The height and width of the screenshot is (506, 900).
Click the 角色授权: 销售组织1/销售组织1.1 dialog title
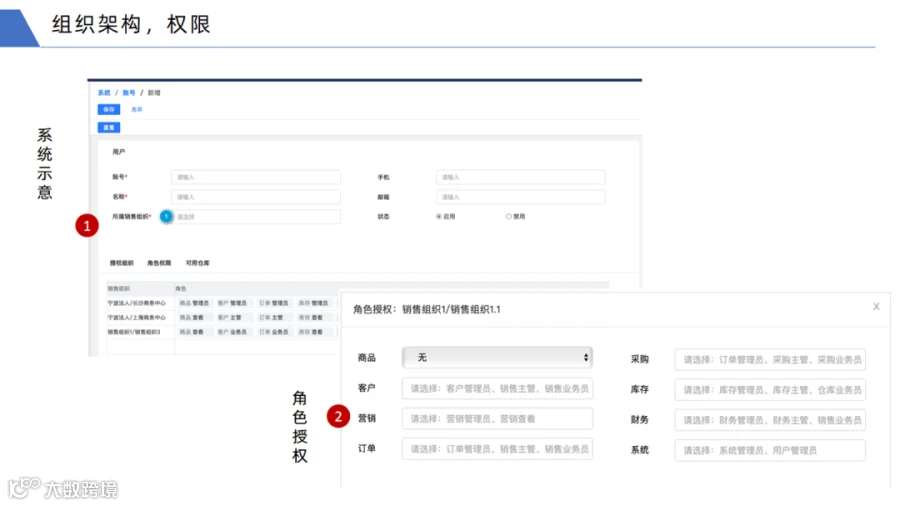point(426,309)
